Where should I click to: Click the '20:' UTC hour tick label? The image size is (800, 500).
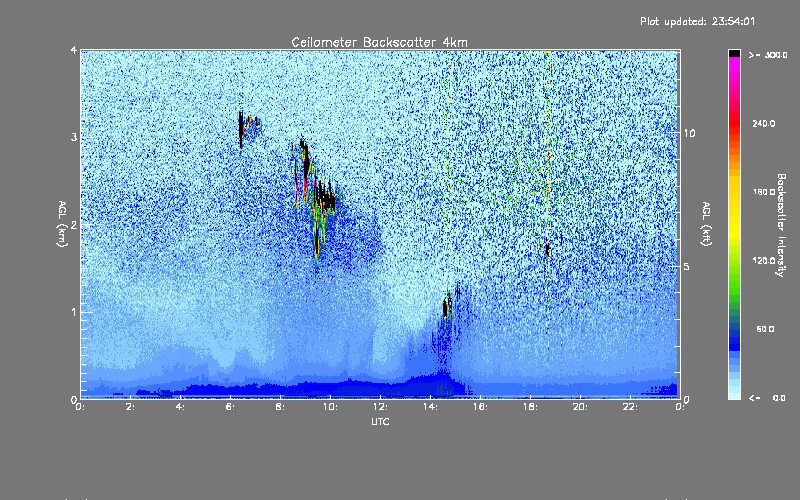coord(581,407)
